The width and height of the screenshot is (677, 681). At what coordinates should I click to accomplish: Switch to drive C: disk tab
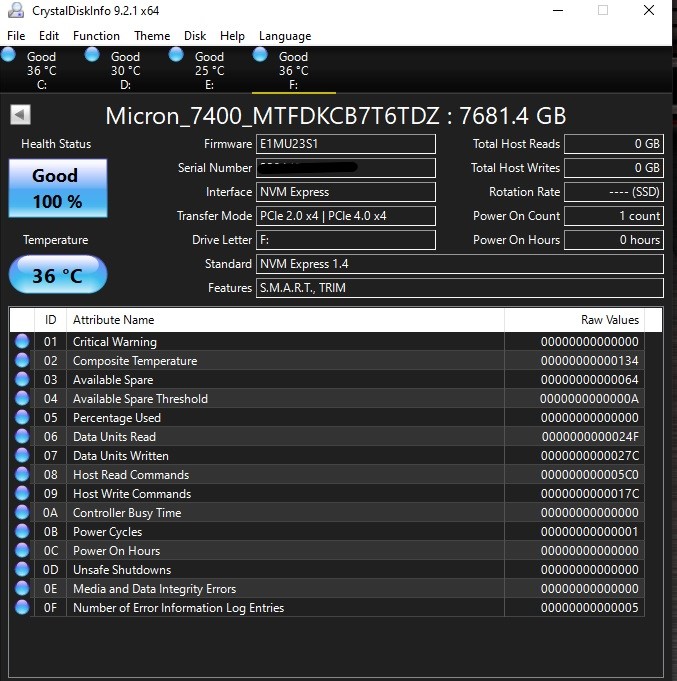click(x=42, y=70)
